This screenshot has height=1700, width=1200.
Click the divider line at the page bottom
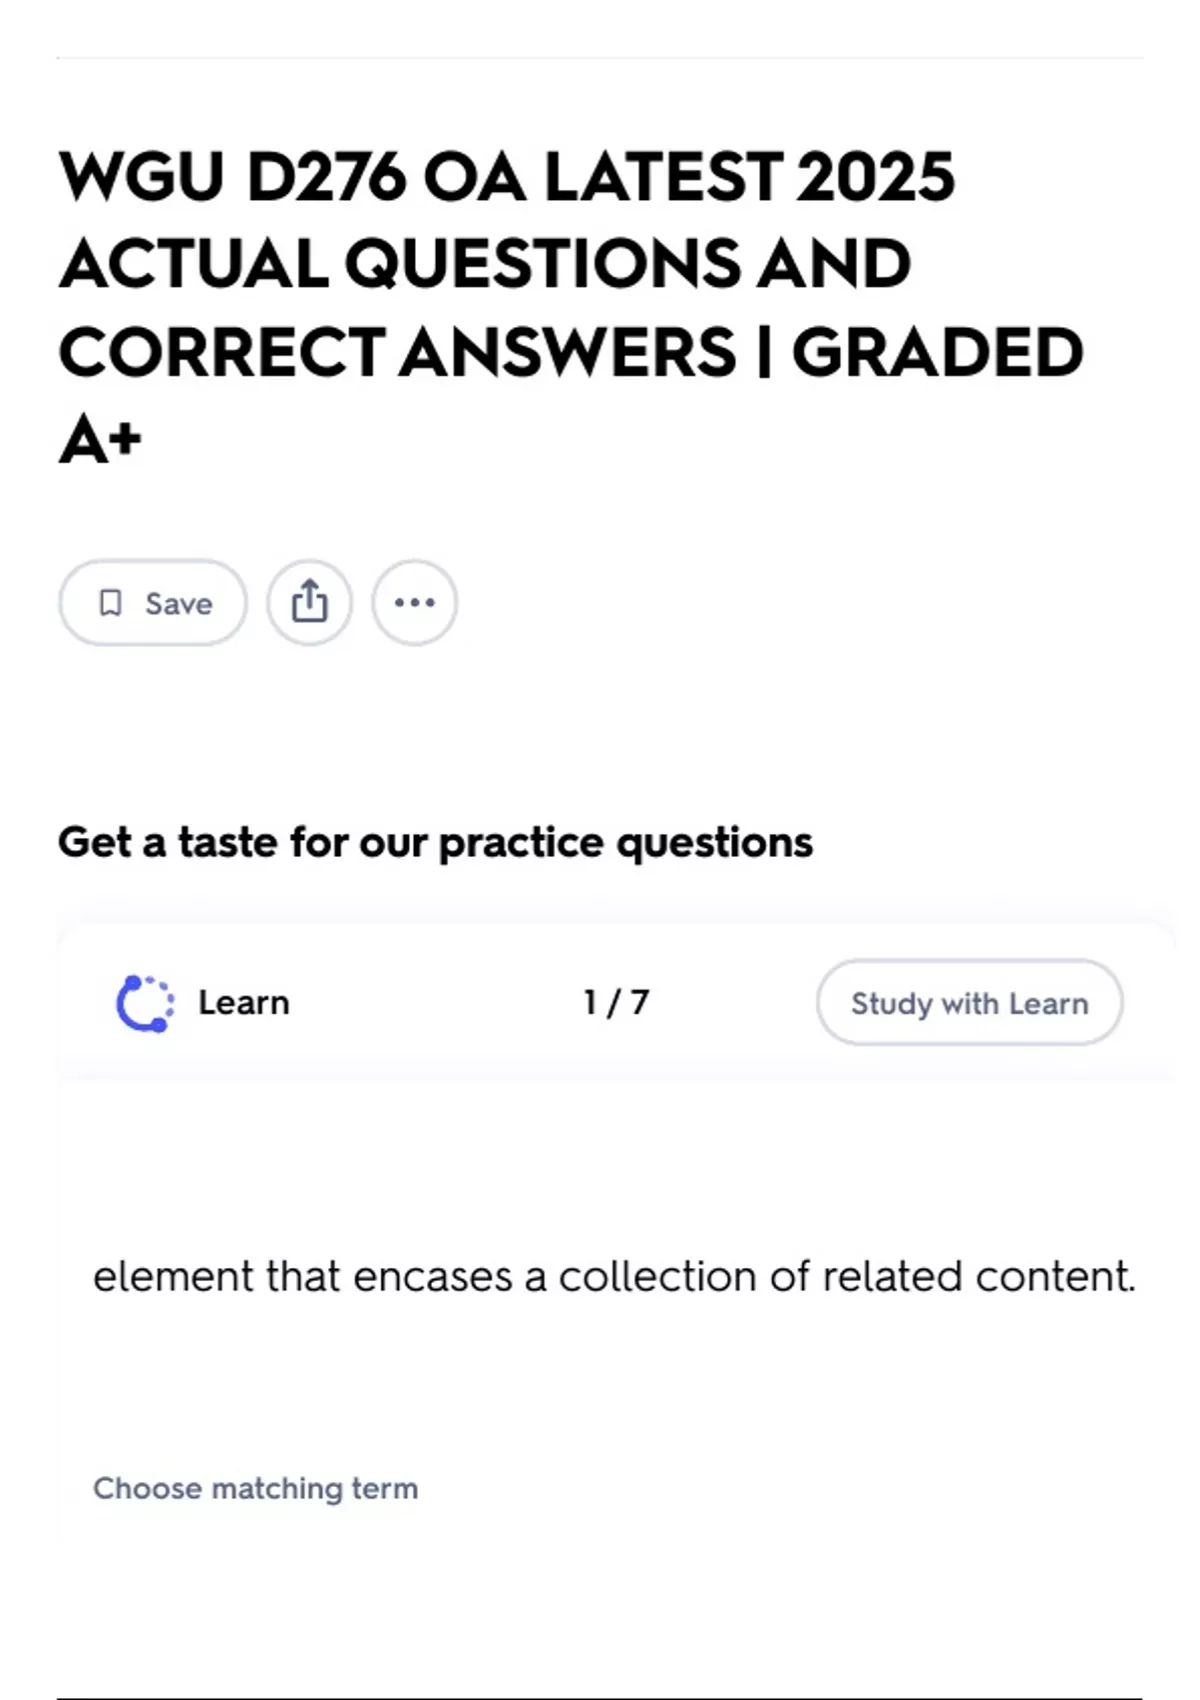pyautogui.click(x=600, y=1697)
